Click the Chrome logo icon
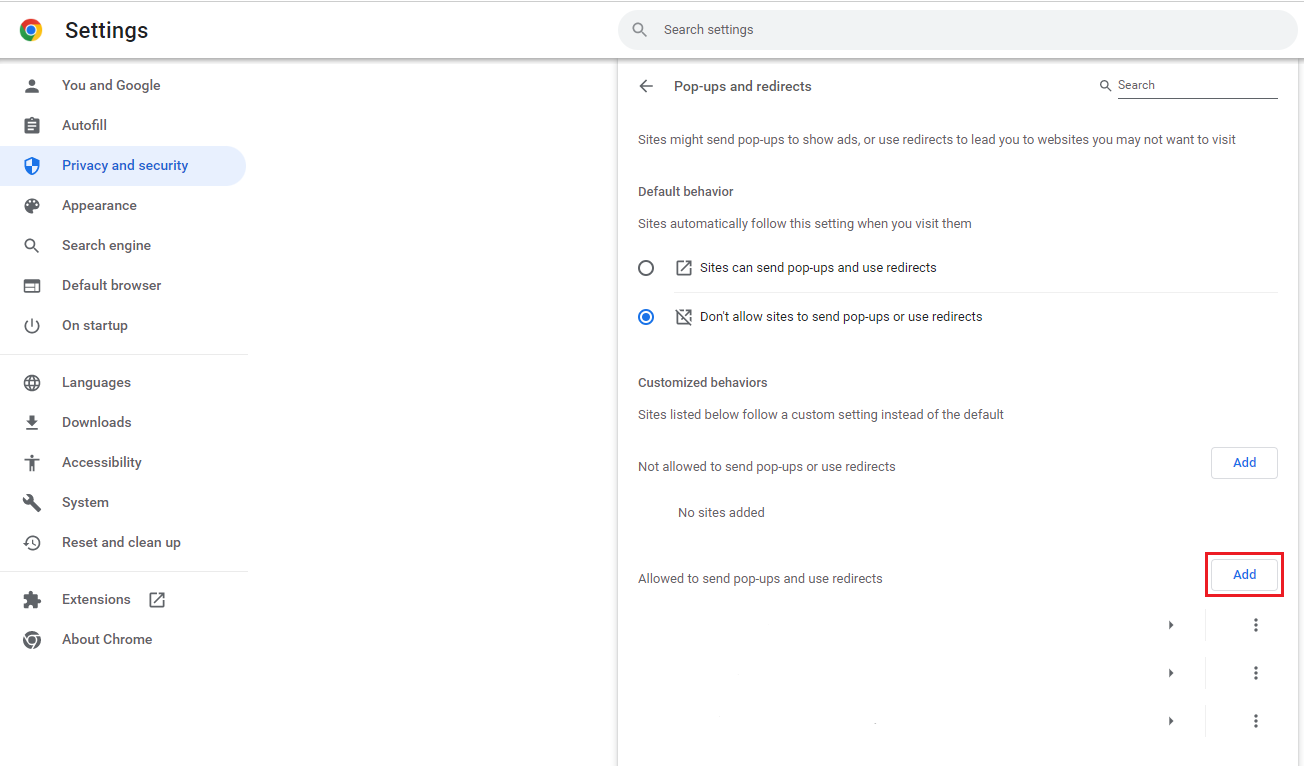Viewport: 1304px width, 766px height. pyautogui.click(x=31, y=30)
